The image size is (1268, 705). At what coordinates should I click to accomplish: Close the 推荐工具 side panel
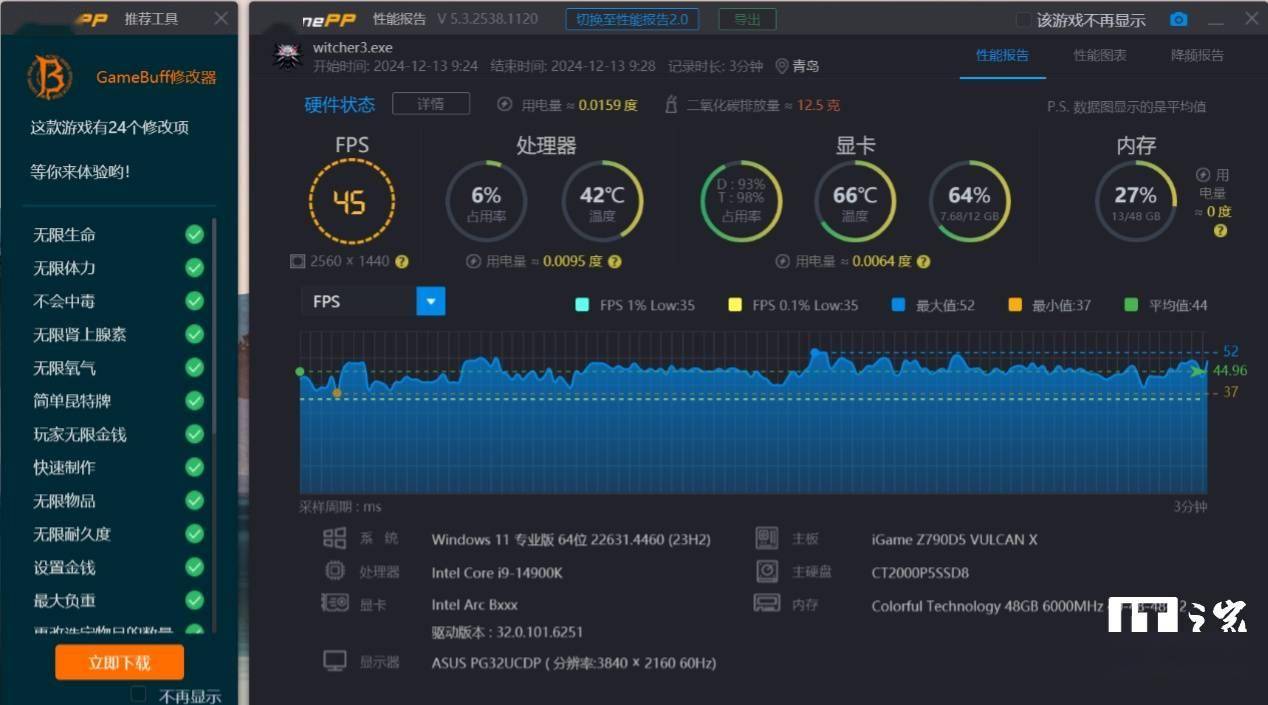point(221,19)
